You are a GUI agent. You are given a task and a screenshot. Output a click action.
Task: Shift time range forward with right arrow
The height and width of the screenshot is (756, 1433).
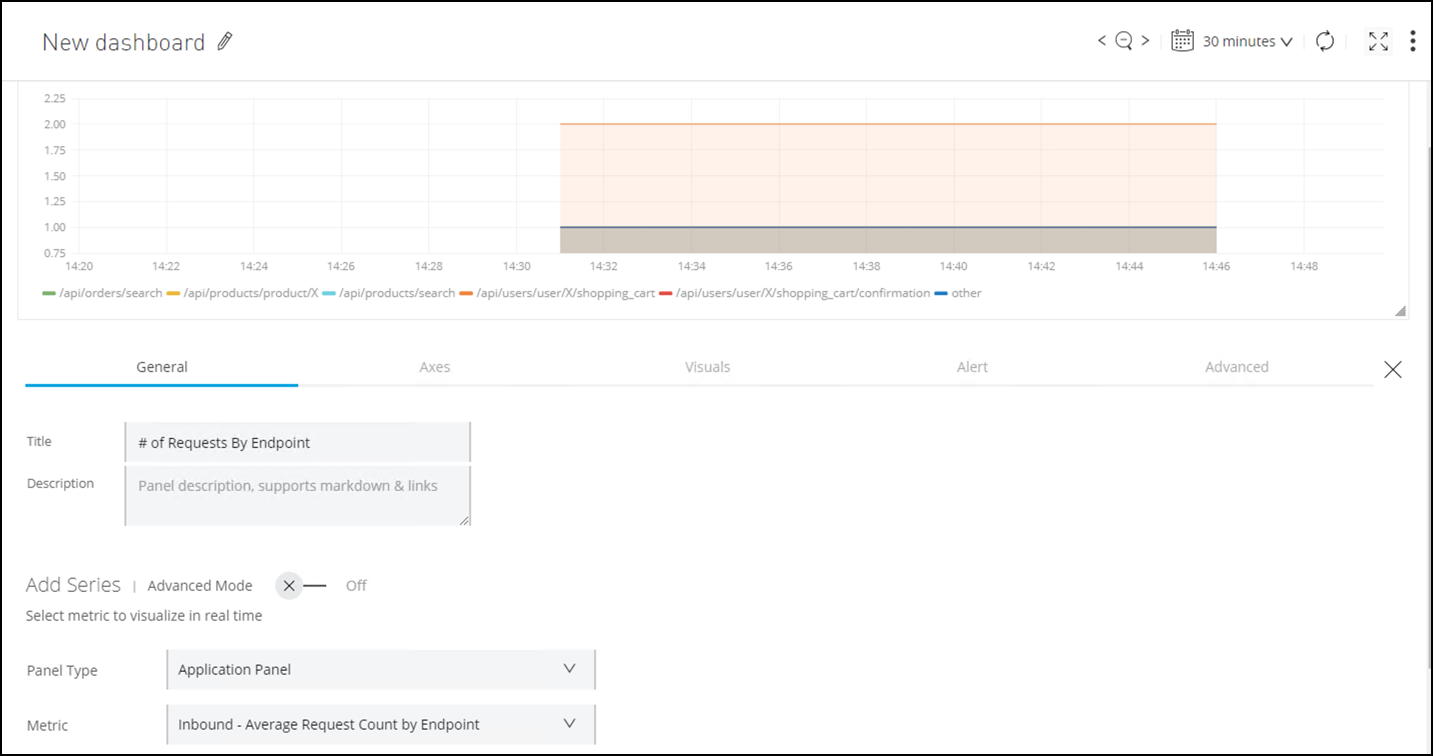coord(1145,41)
